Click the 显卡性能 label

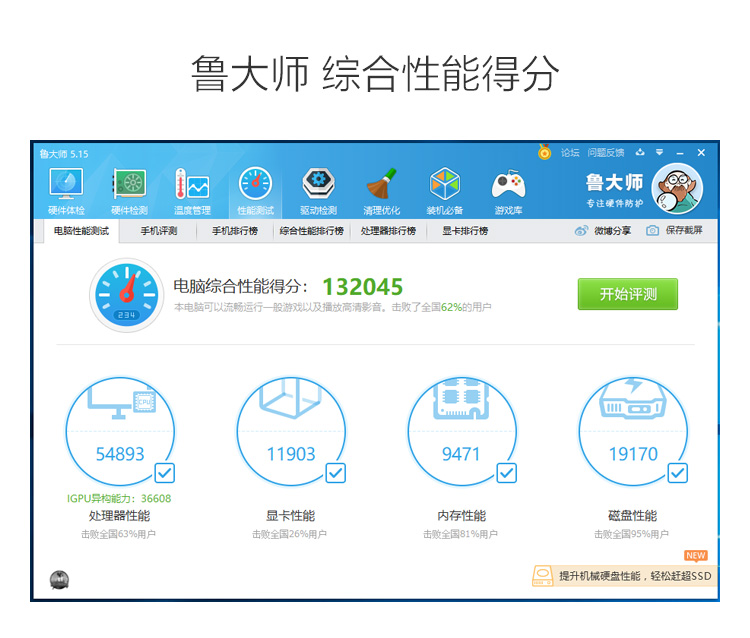click(290, 516)
